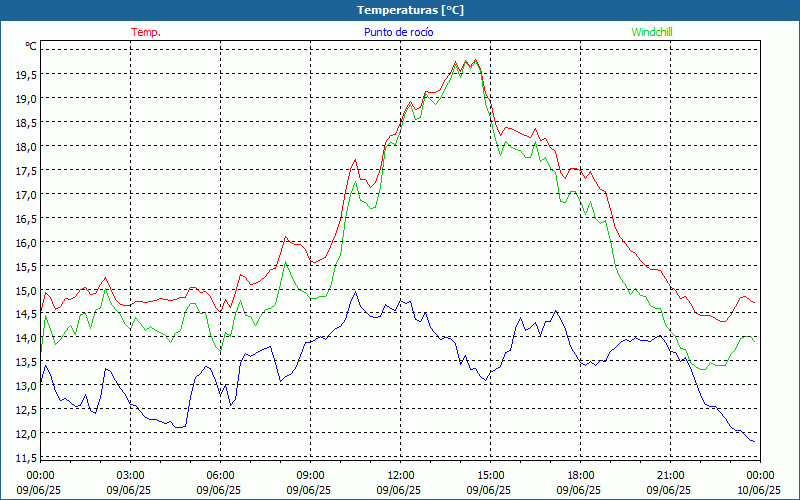The height and width of the screenshot is (500, 800).
Task: Click the 03:00 time axis label
Action: pyautogui.click(x=131, y=476)
